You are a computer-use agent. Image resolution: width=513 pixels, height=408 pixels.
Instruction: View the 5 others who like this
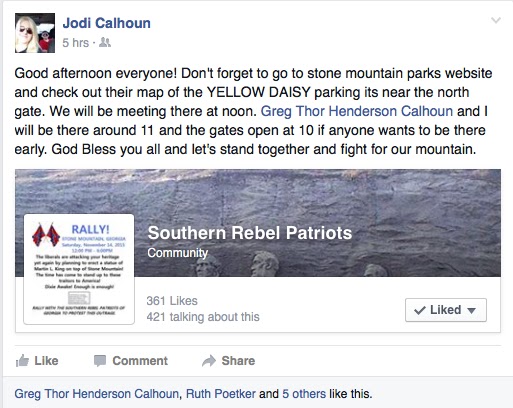pos(304,394)
